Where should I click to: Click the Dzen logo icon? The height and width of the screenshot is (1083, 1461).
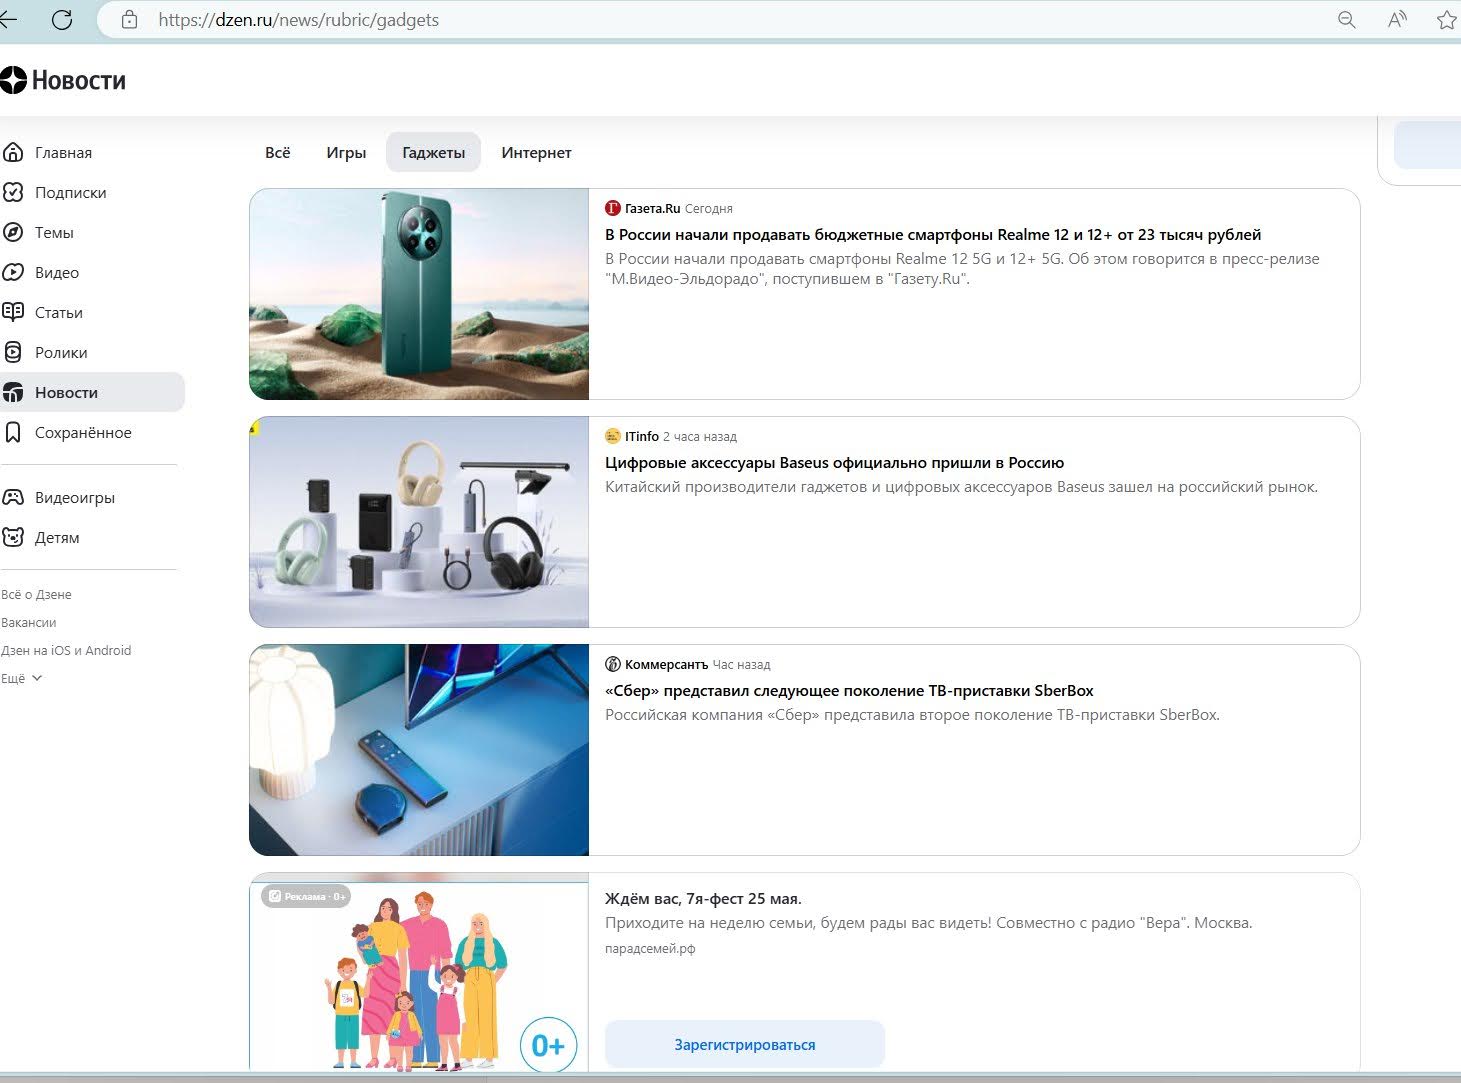click(x=13, y=80)
